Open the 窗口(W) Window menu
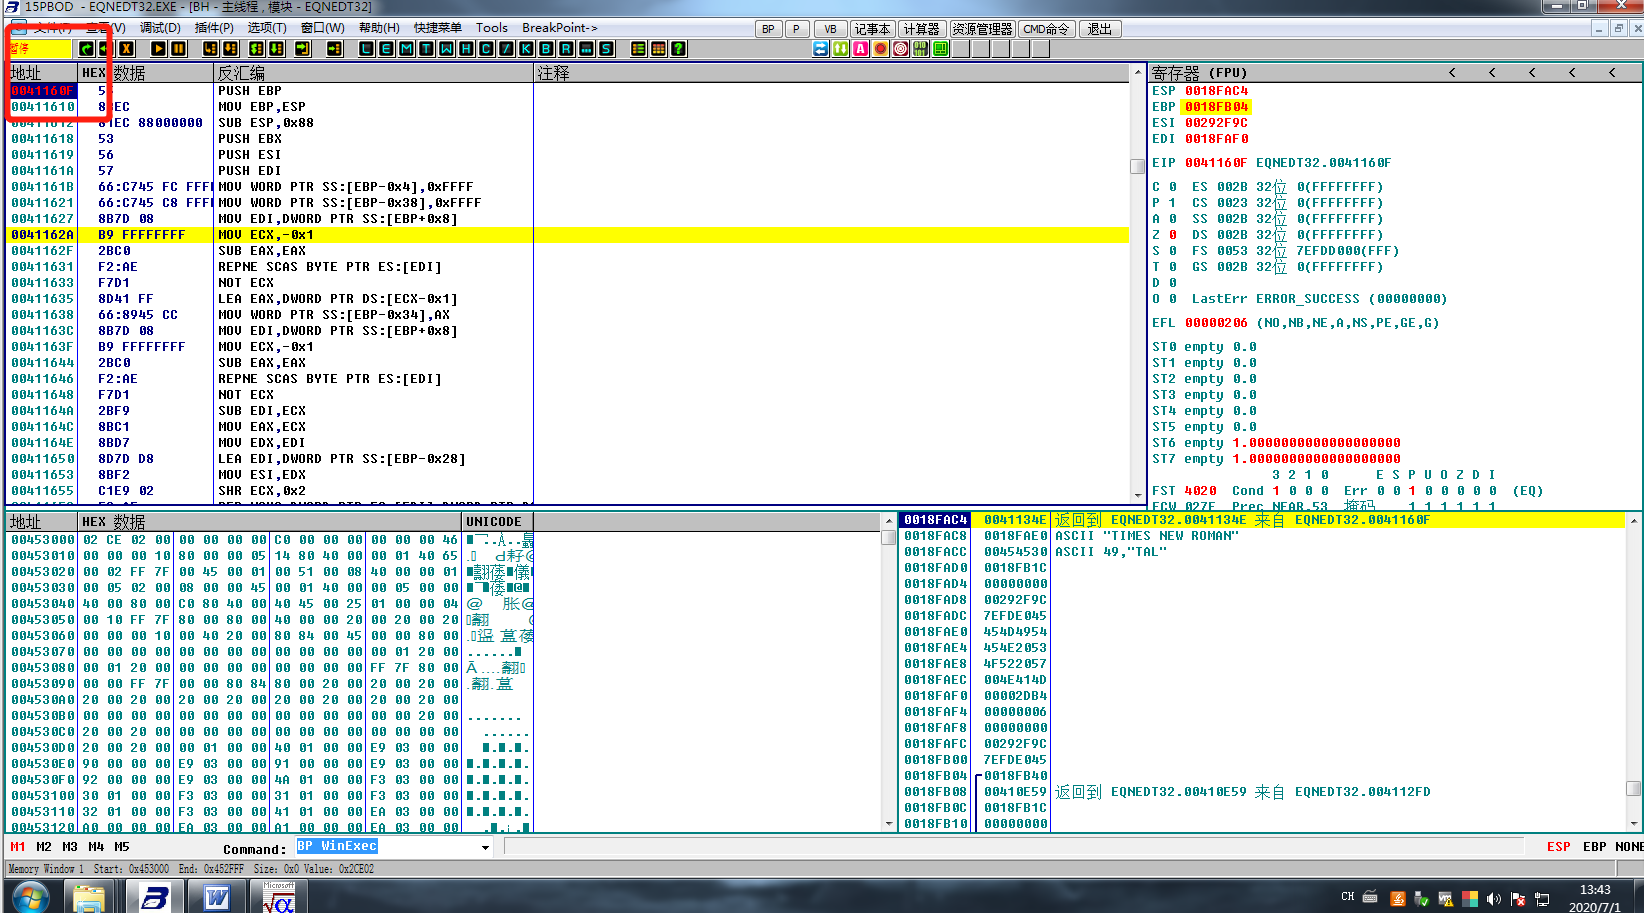Image resolution: width=1644 pixels, height=913 pixels. (322, 28)
